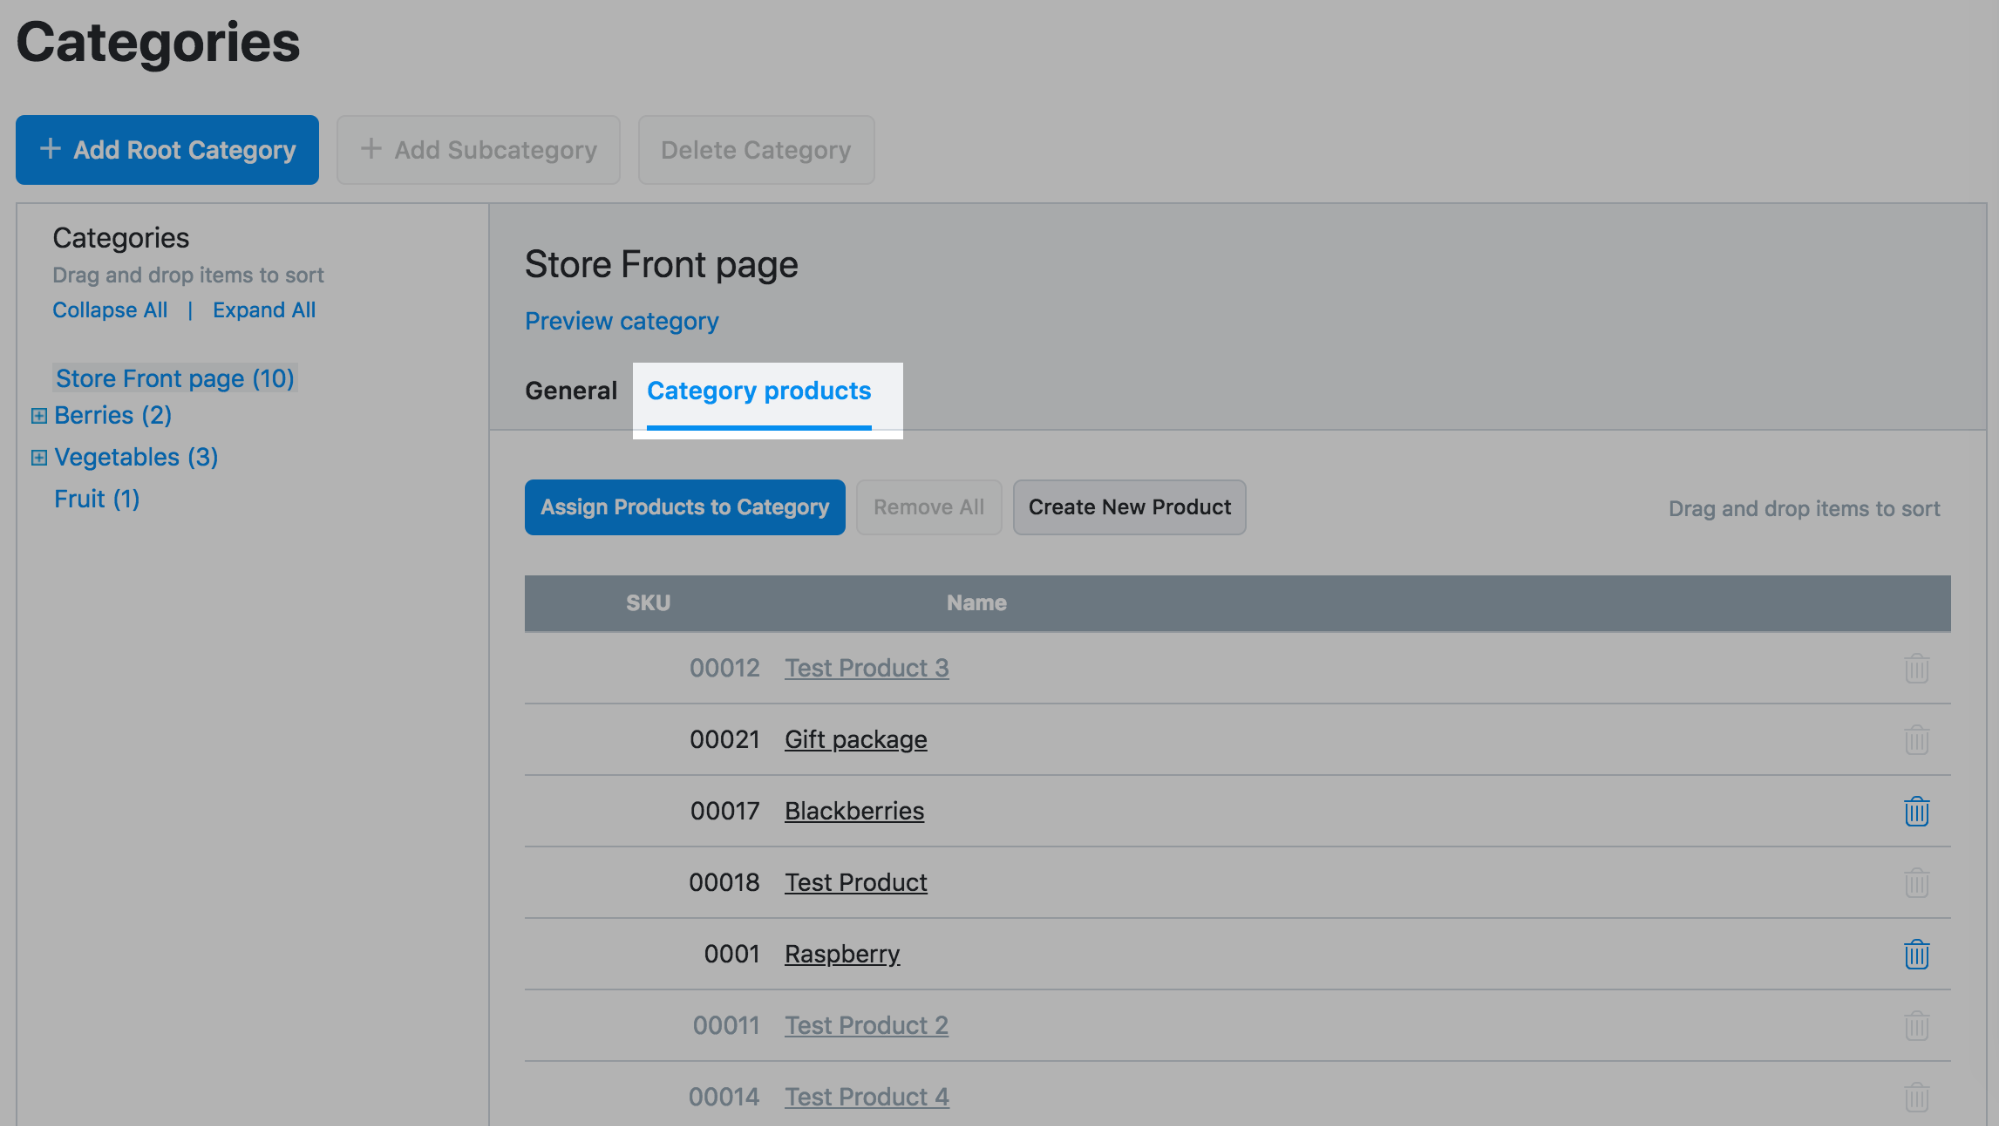
Task: Expand the Vegetables category plus icon
Action: pos(39,457)
